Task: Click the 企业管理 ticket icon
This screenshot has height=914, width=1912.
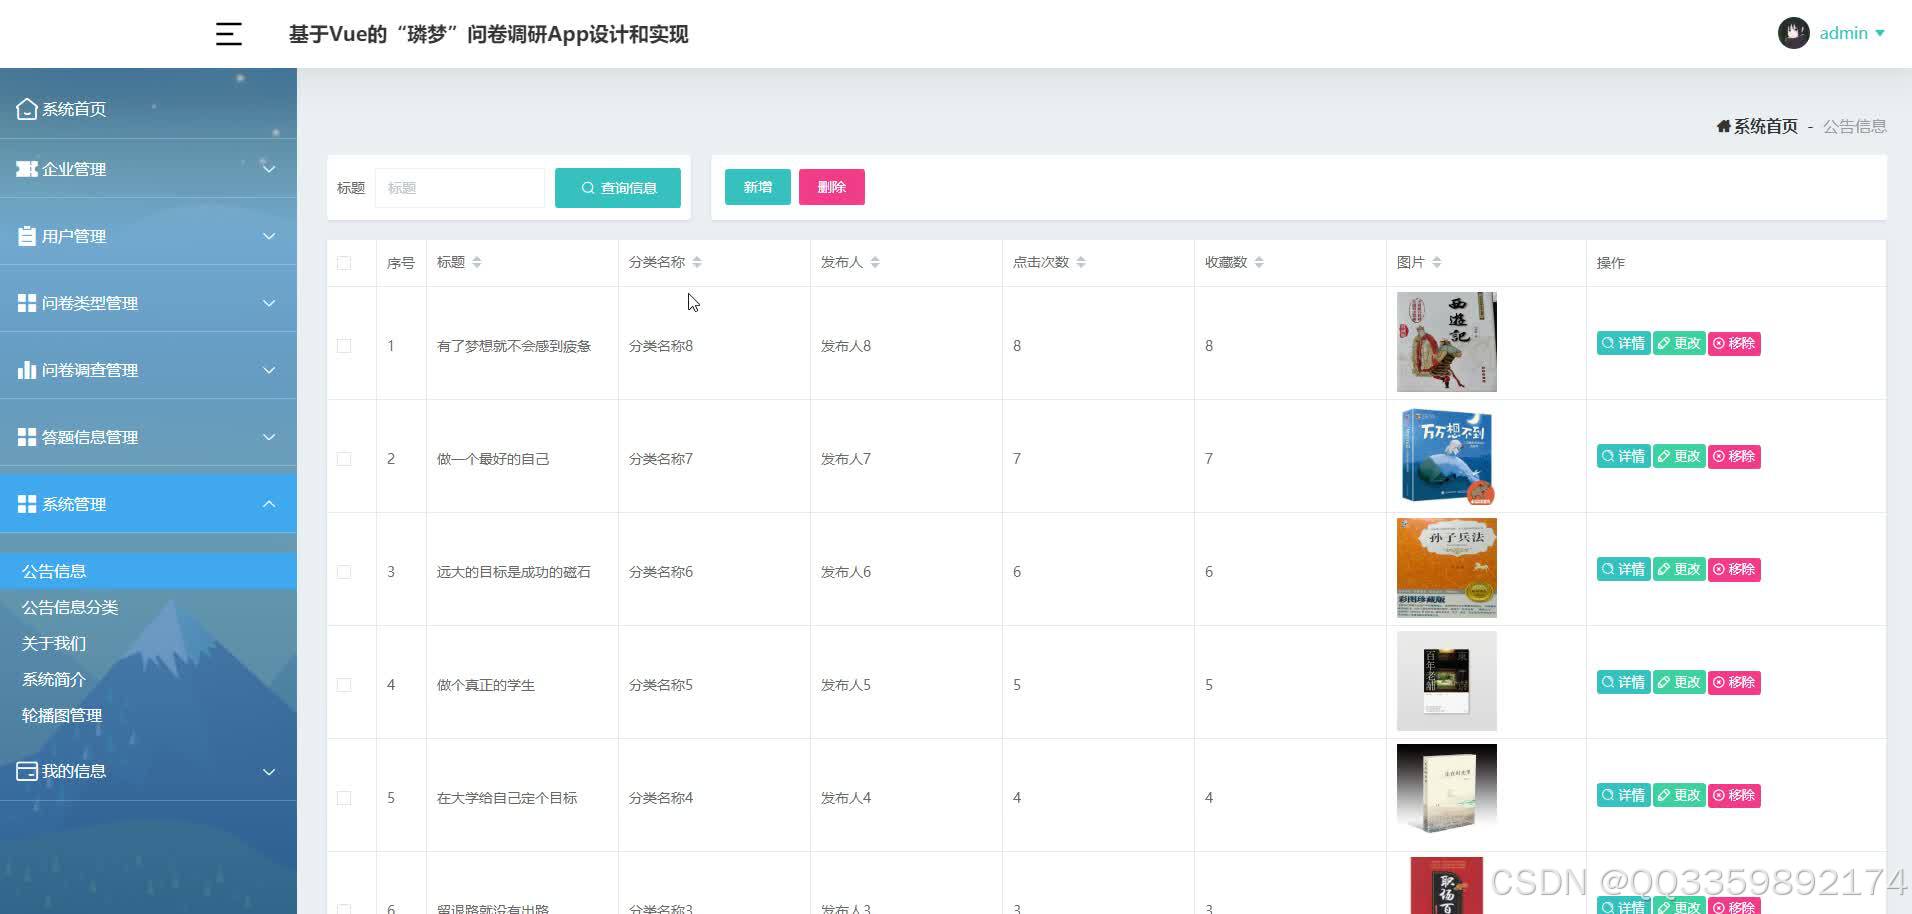Action: coord(27,169)
